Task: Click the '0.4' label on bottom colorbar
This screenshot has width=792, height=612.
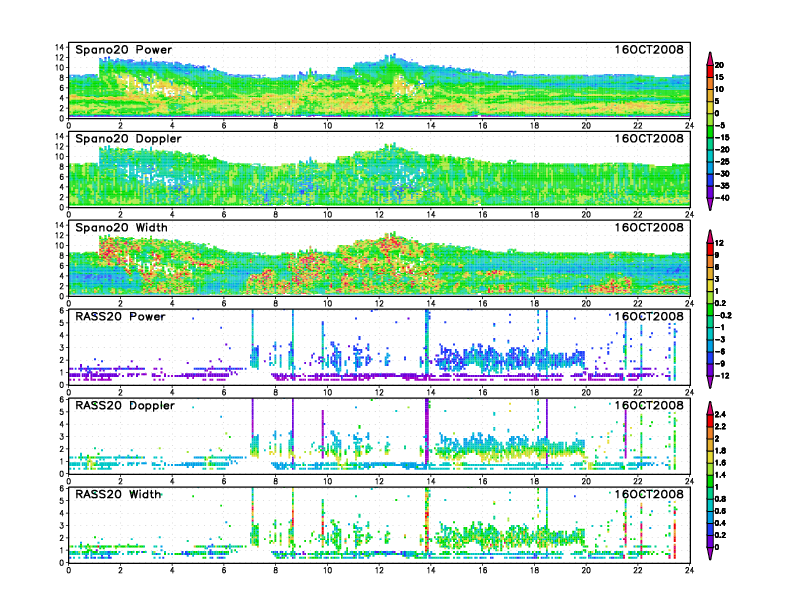Action: click(x=720, y=523)
